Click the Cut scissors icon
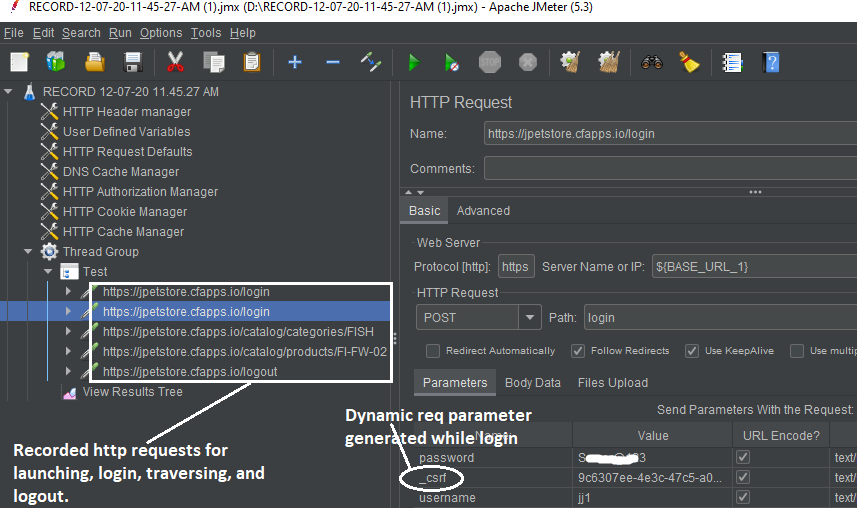The image size is (857, 508). [x=175, y=62]
